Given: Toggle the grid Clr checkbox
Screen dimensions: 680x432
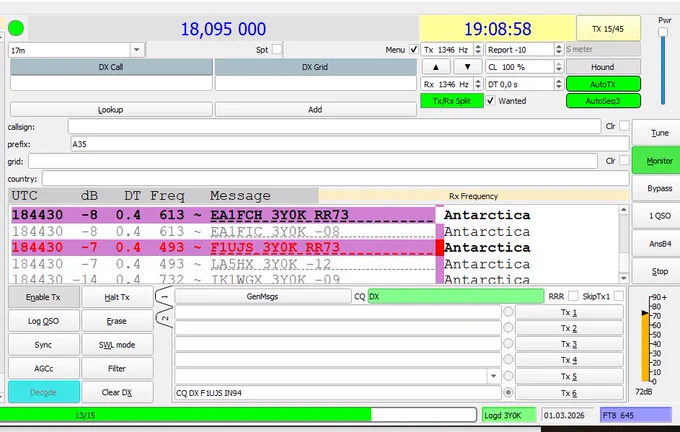Looking at the screenshot, I should point(624,160).
